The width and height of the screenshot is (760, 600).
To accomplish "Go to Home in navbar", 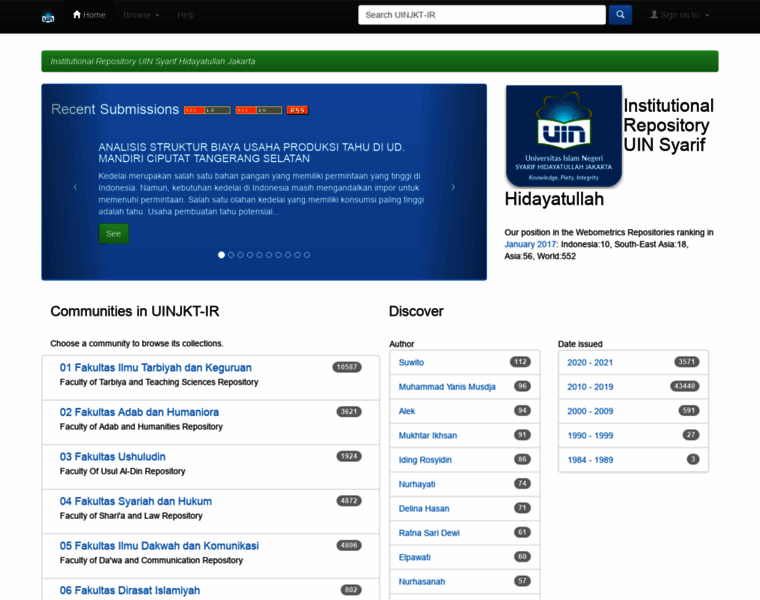I will click(x=89, y=15).
